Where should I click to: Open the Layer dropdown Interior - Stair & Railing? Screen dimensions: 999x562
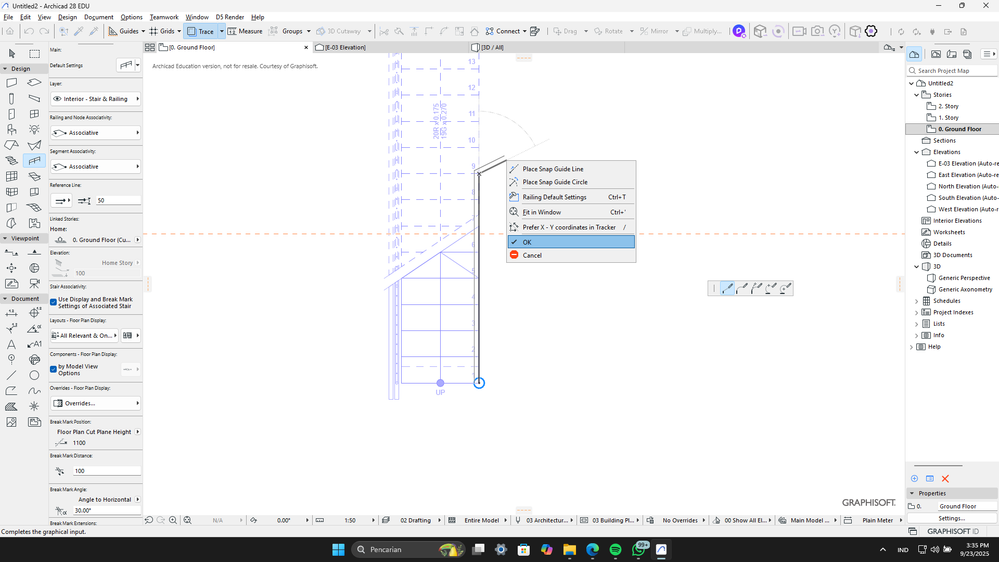tap(96, 99)
